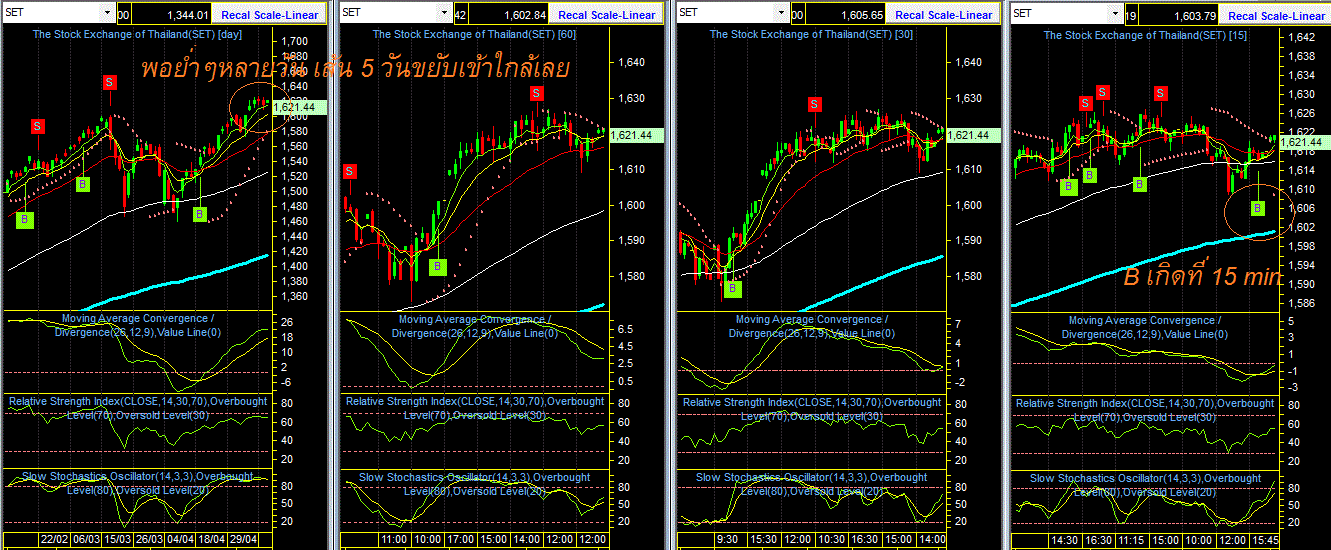Click the 1,603.79 value field in the 15-minute chart
This screenshot has width=1331, height=550.
tap(1179, 14)
